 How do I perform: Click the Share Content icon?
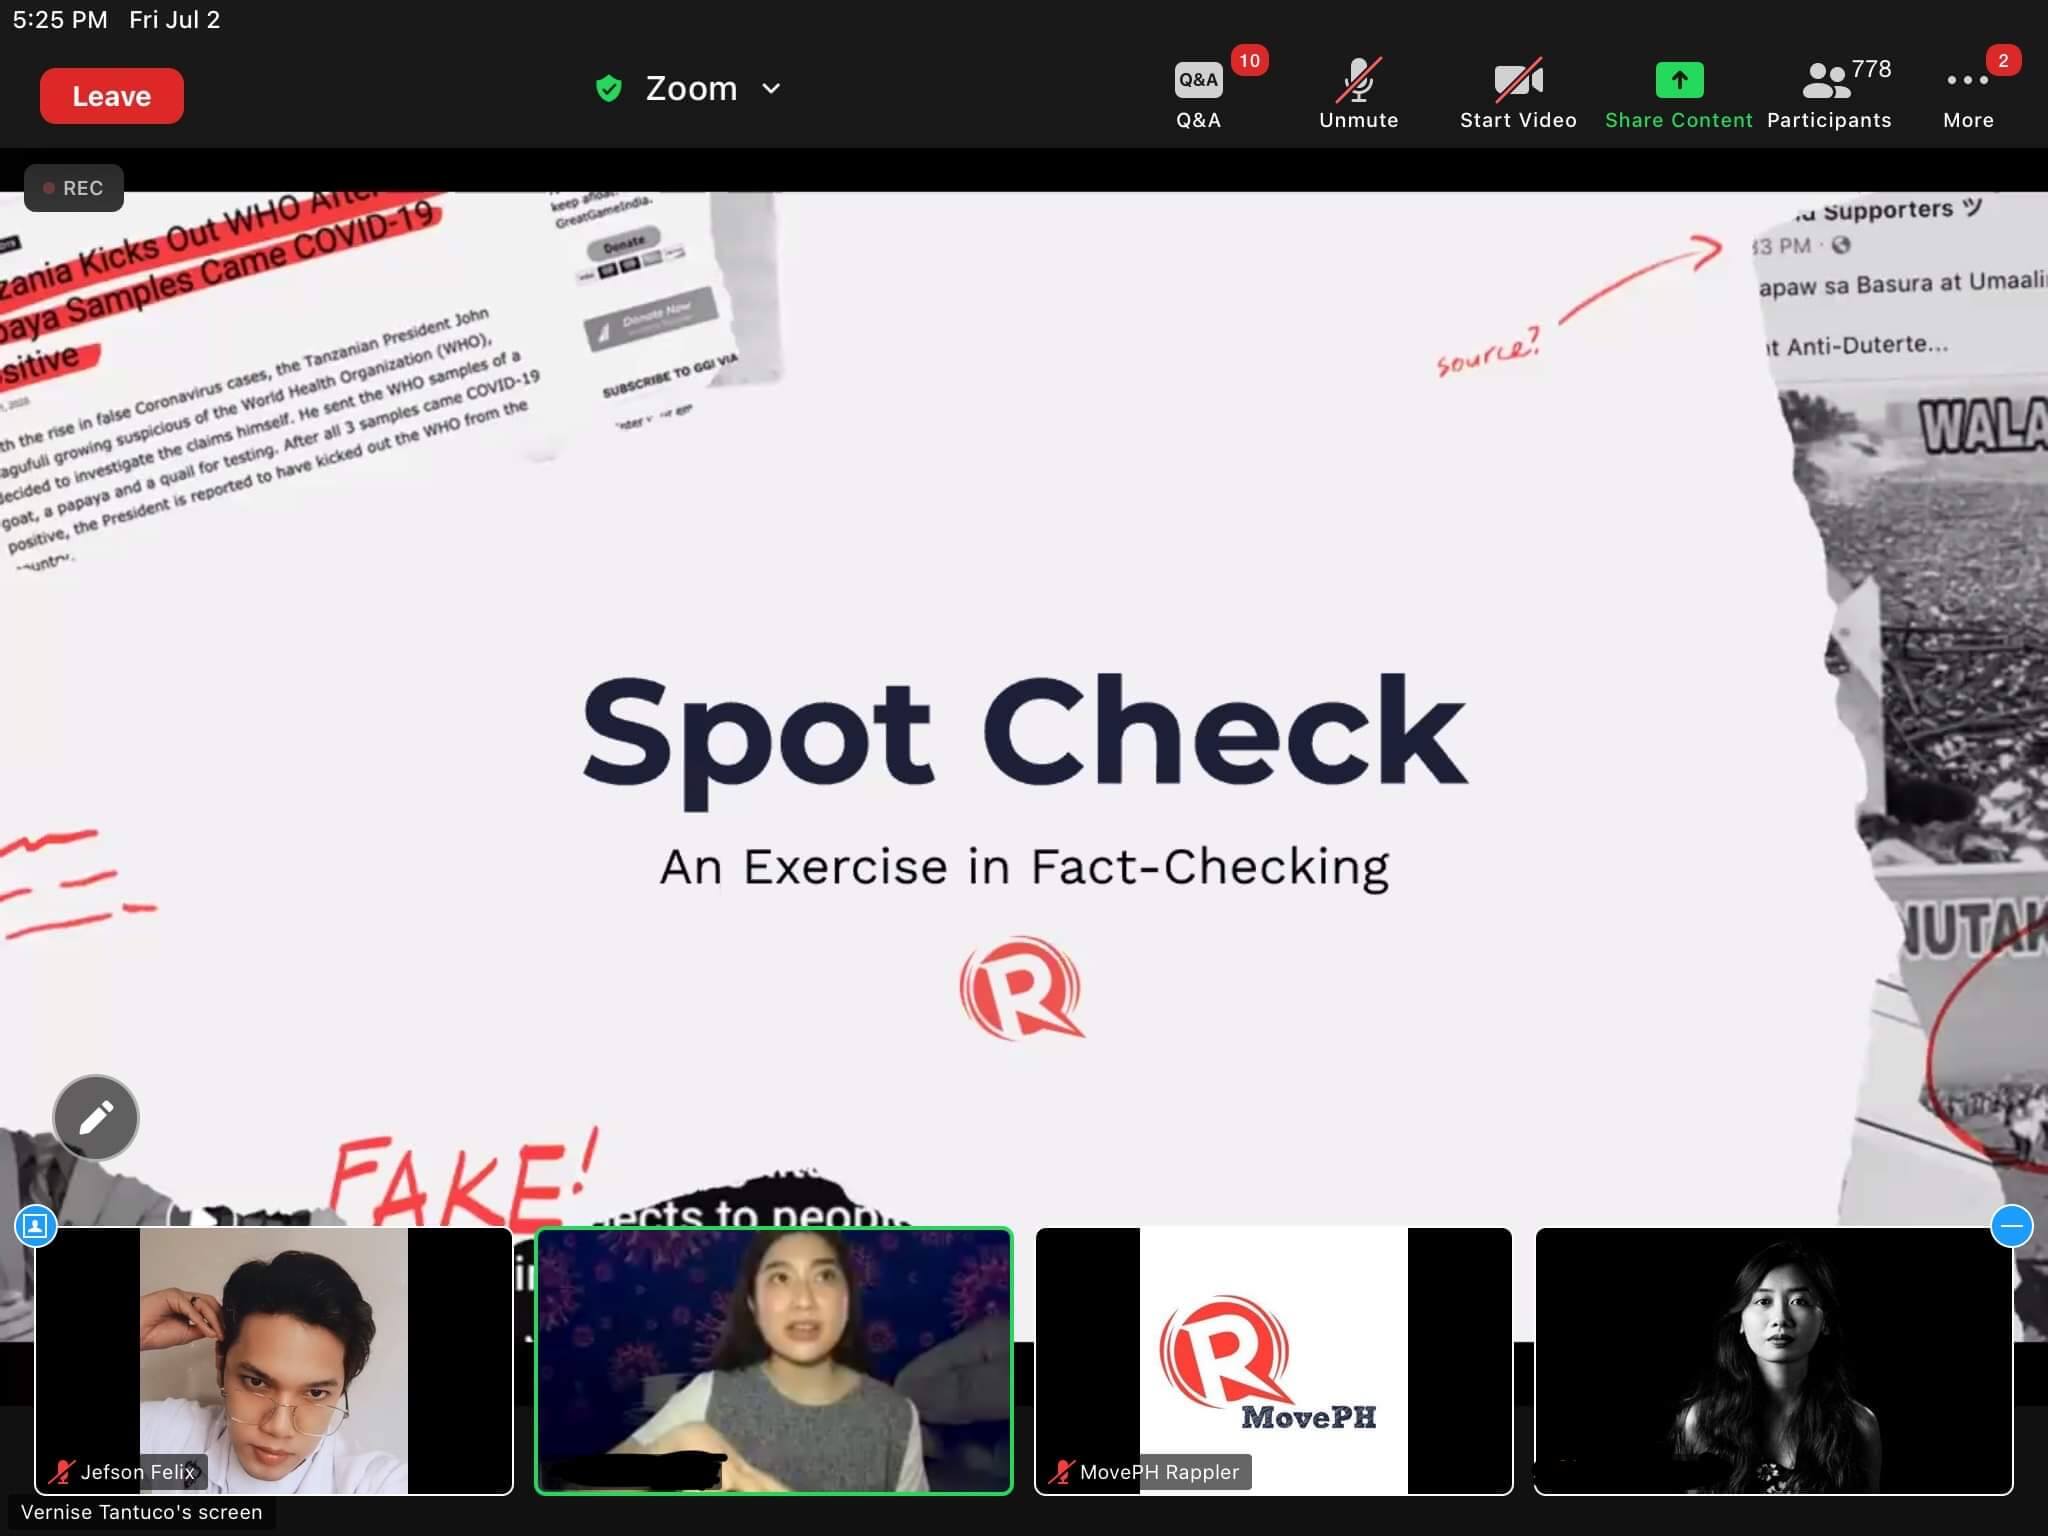pyautogui.click(x=1679, y=81)
